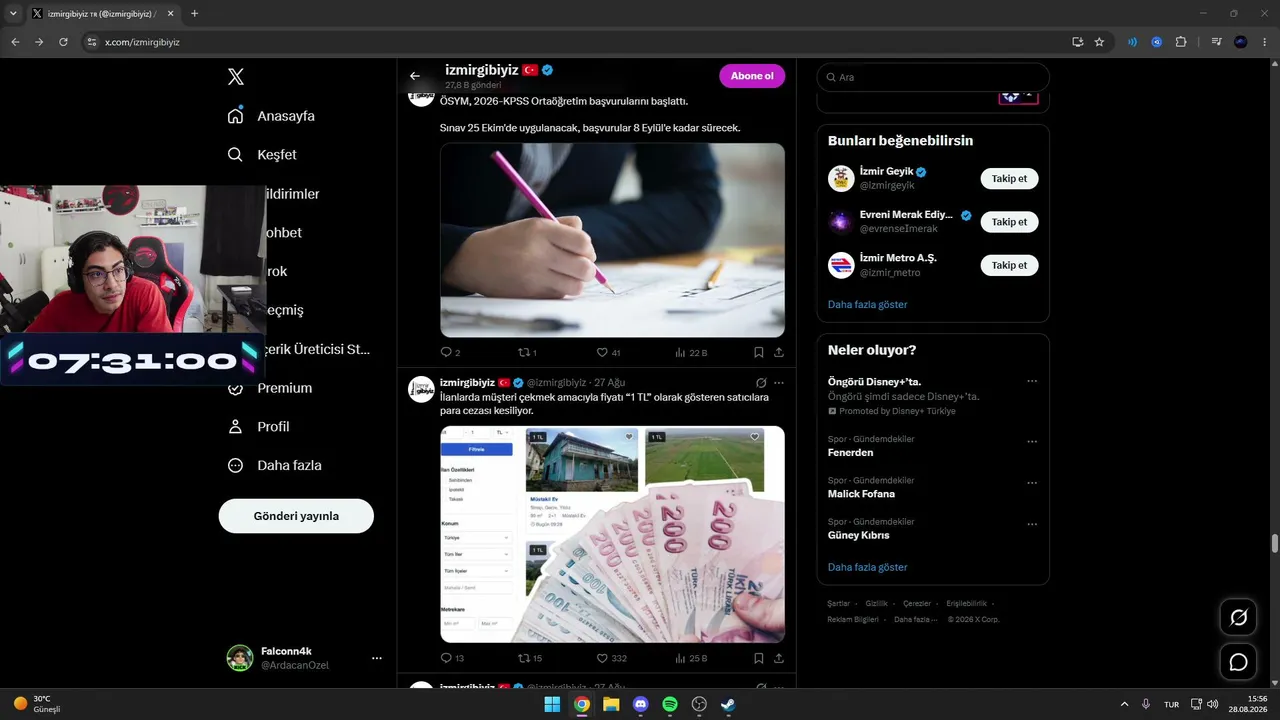Open options for the Öngörü Disney+ promotion
This screenshot has height=720, width=1280.
(x=1032, y=381)
